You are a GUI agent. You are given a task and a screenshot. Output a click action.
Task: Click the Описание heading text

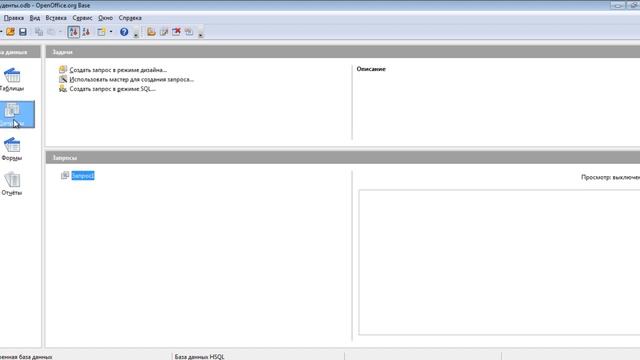click(371, 69)
